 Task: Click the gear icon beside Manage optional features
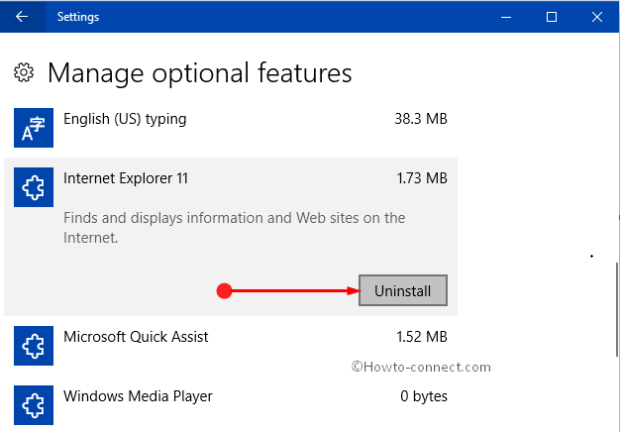coord(24,72)
